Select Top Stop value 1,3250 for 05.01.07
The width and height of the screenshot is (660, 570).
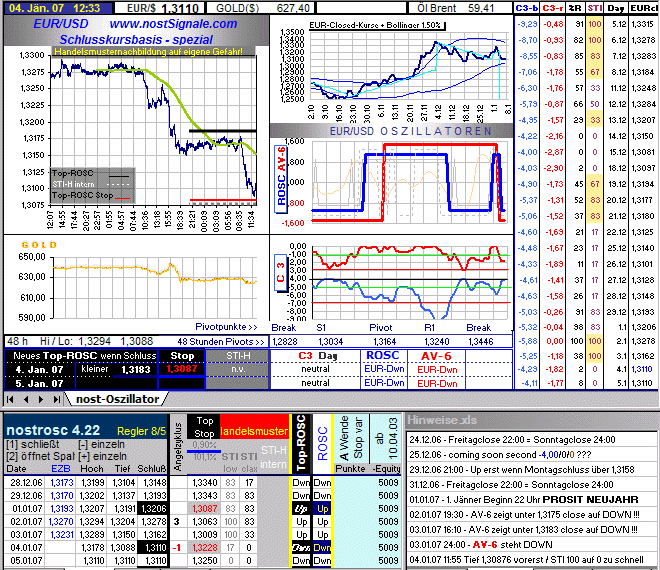pos(205,561)
